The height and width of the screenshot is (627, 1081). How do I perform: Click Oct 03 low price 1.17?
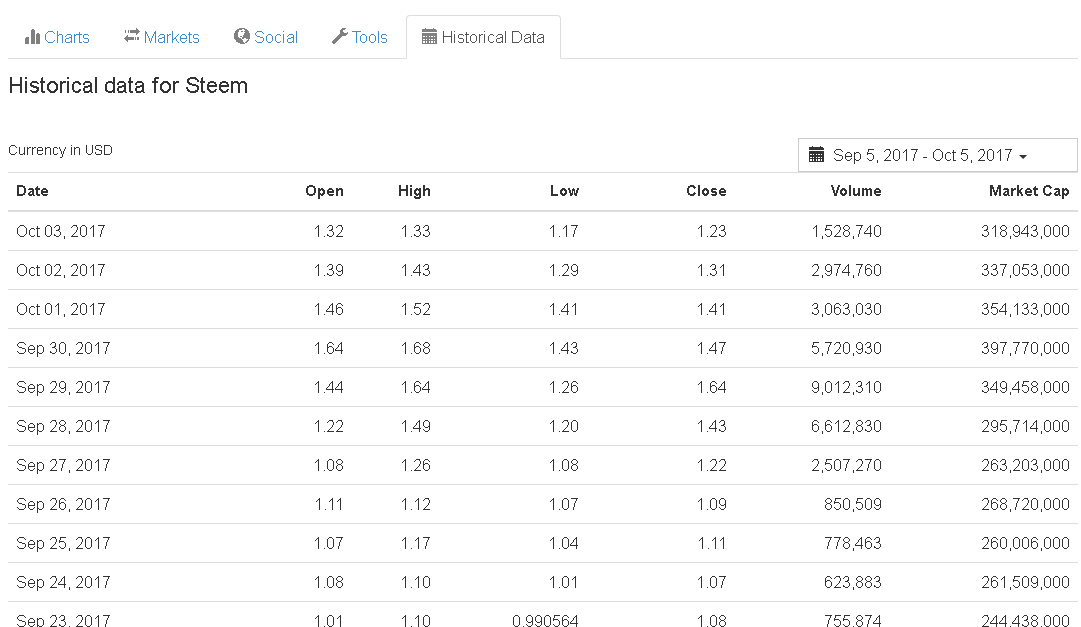[x=563, y=231]
